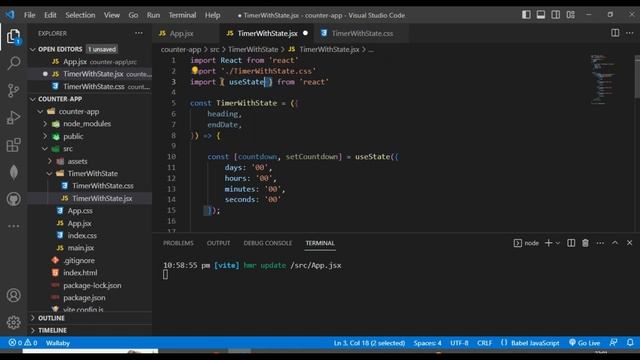Open package.json in the file tree
Image resolution: width=640 pixels, height=360 pixels.
tap(84, 298)
